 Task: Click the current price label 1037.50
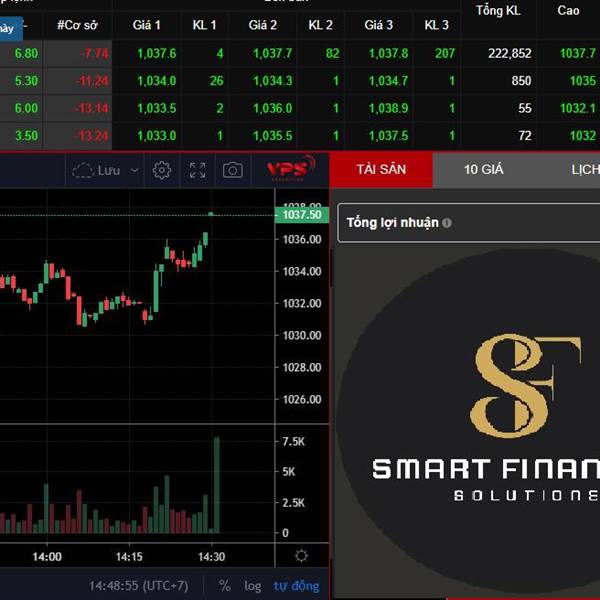(x=302, y=215)
